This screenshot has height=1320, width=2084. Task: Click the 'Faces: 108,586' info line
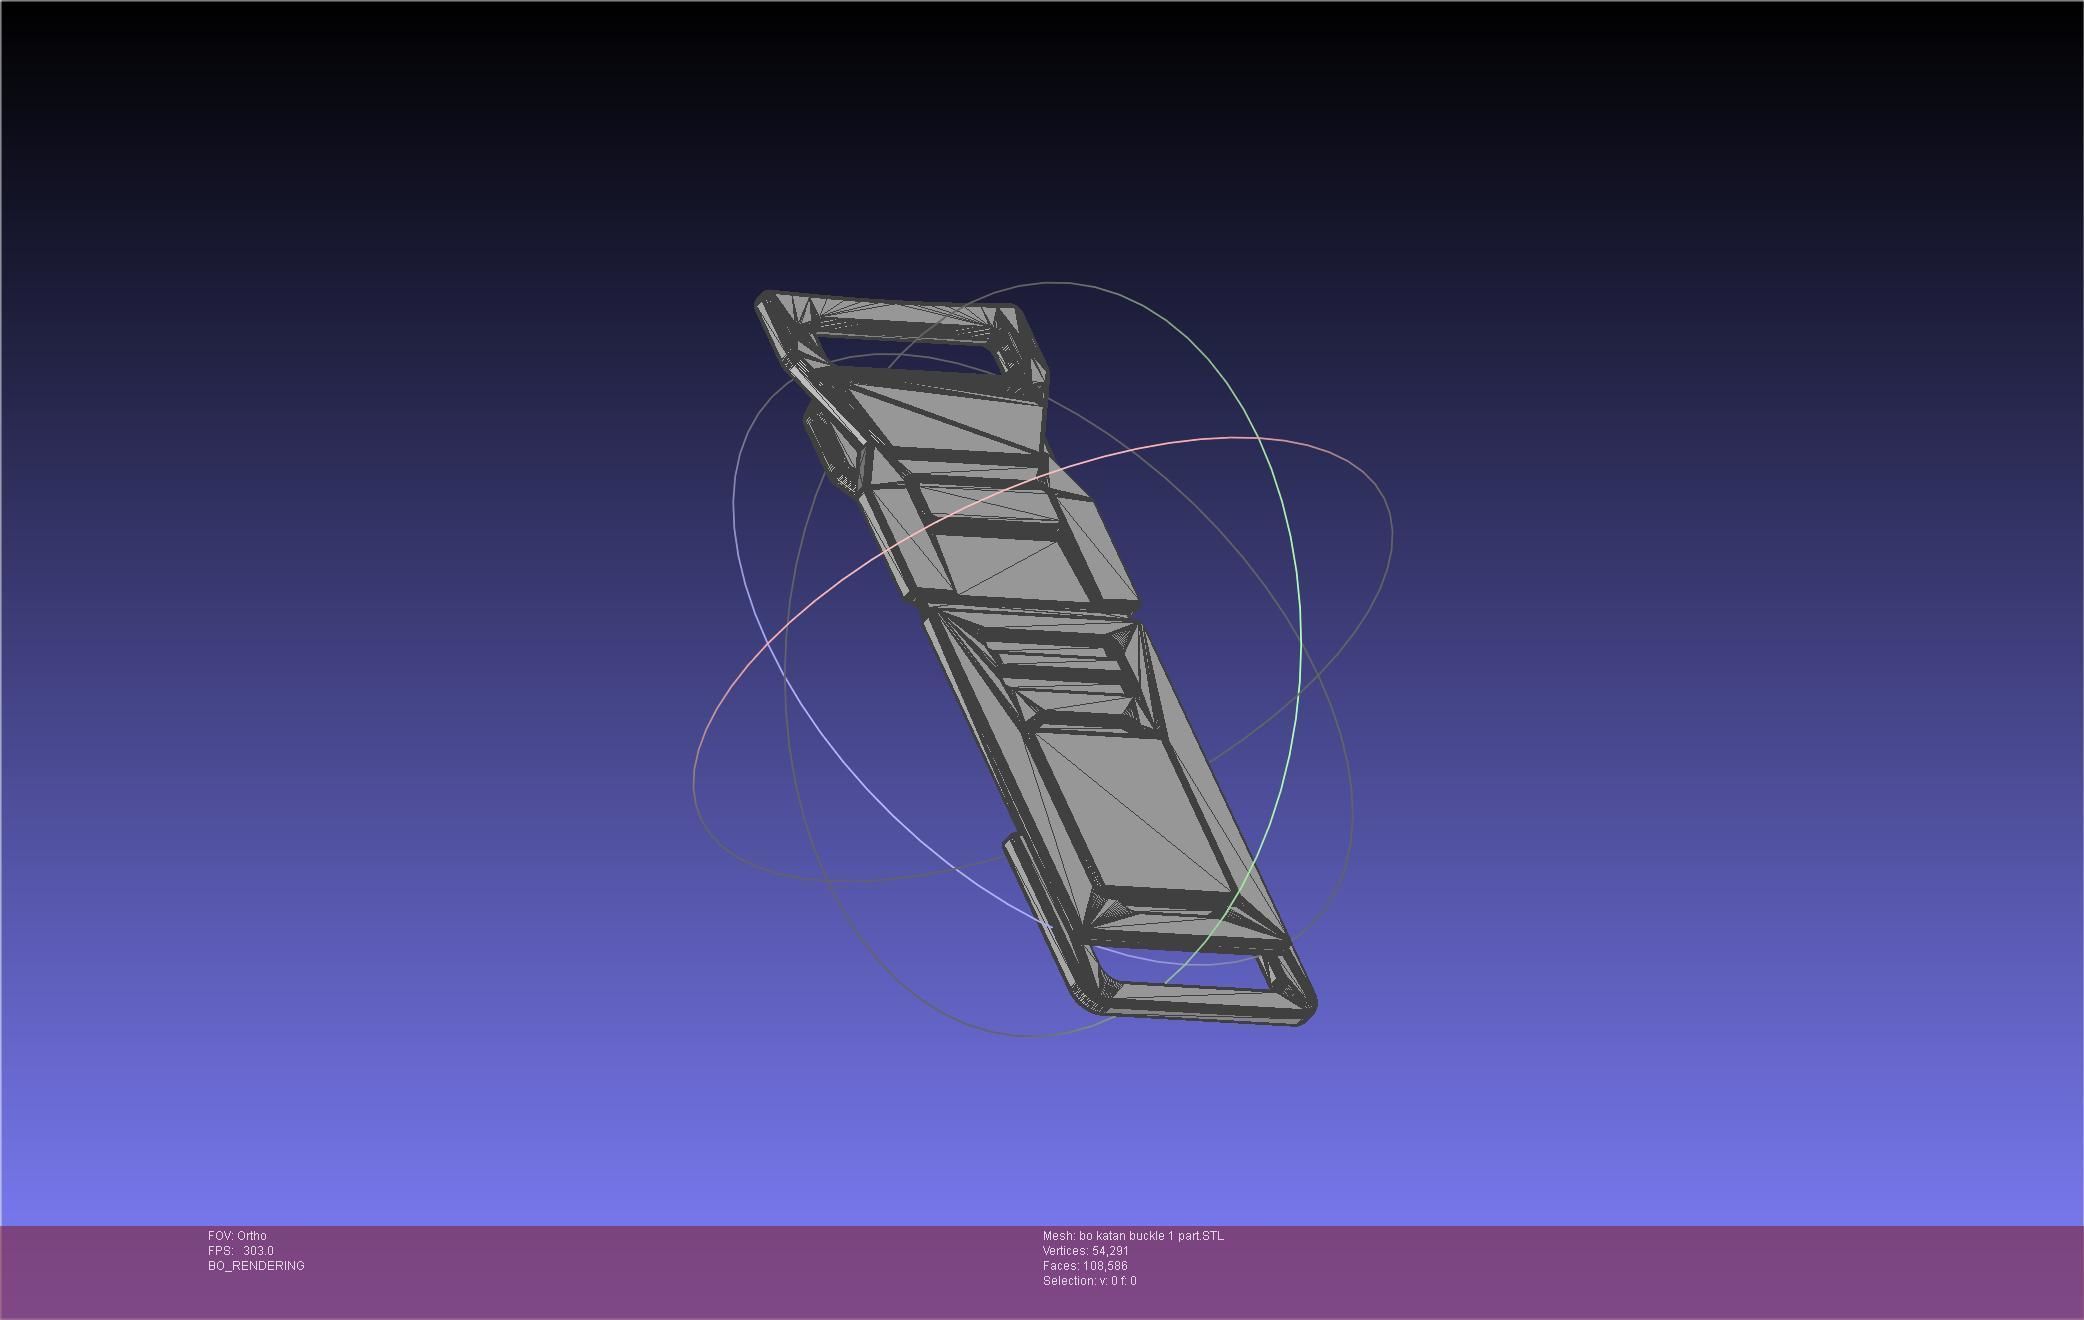[1085, 1266]
